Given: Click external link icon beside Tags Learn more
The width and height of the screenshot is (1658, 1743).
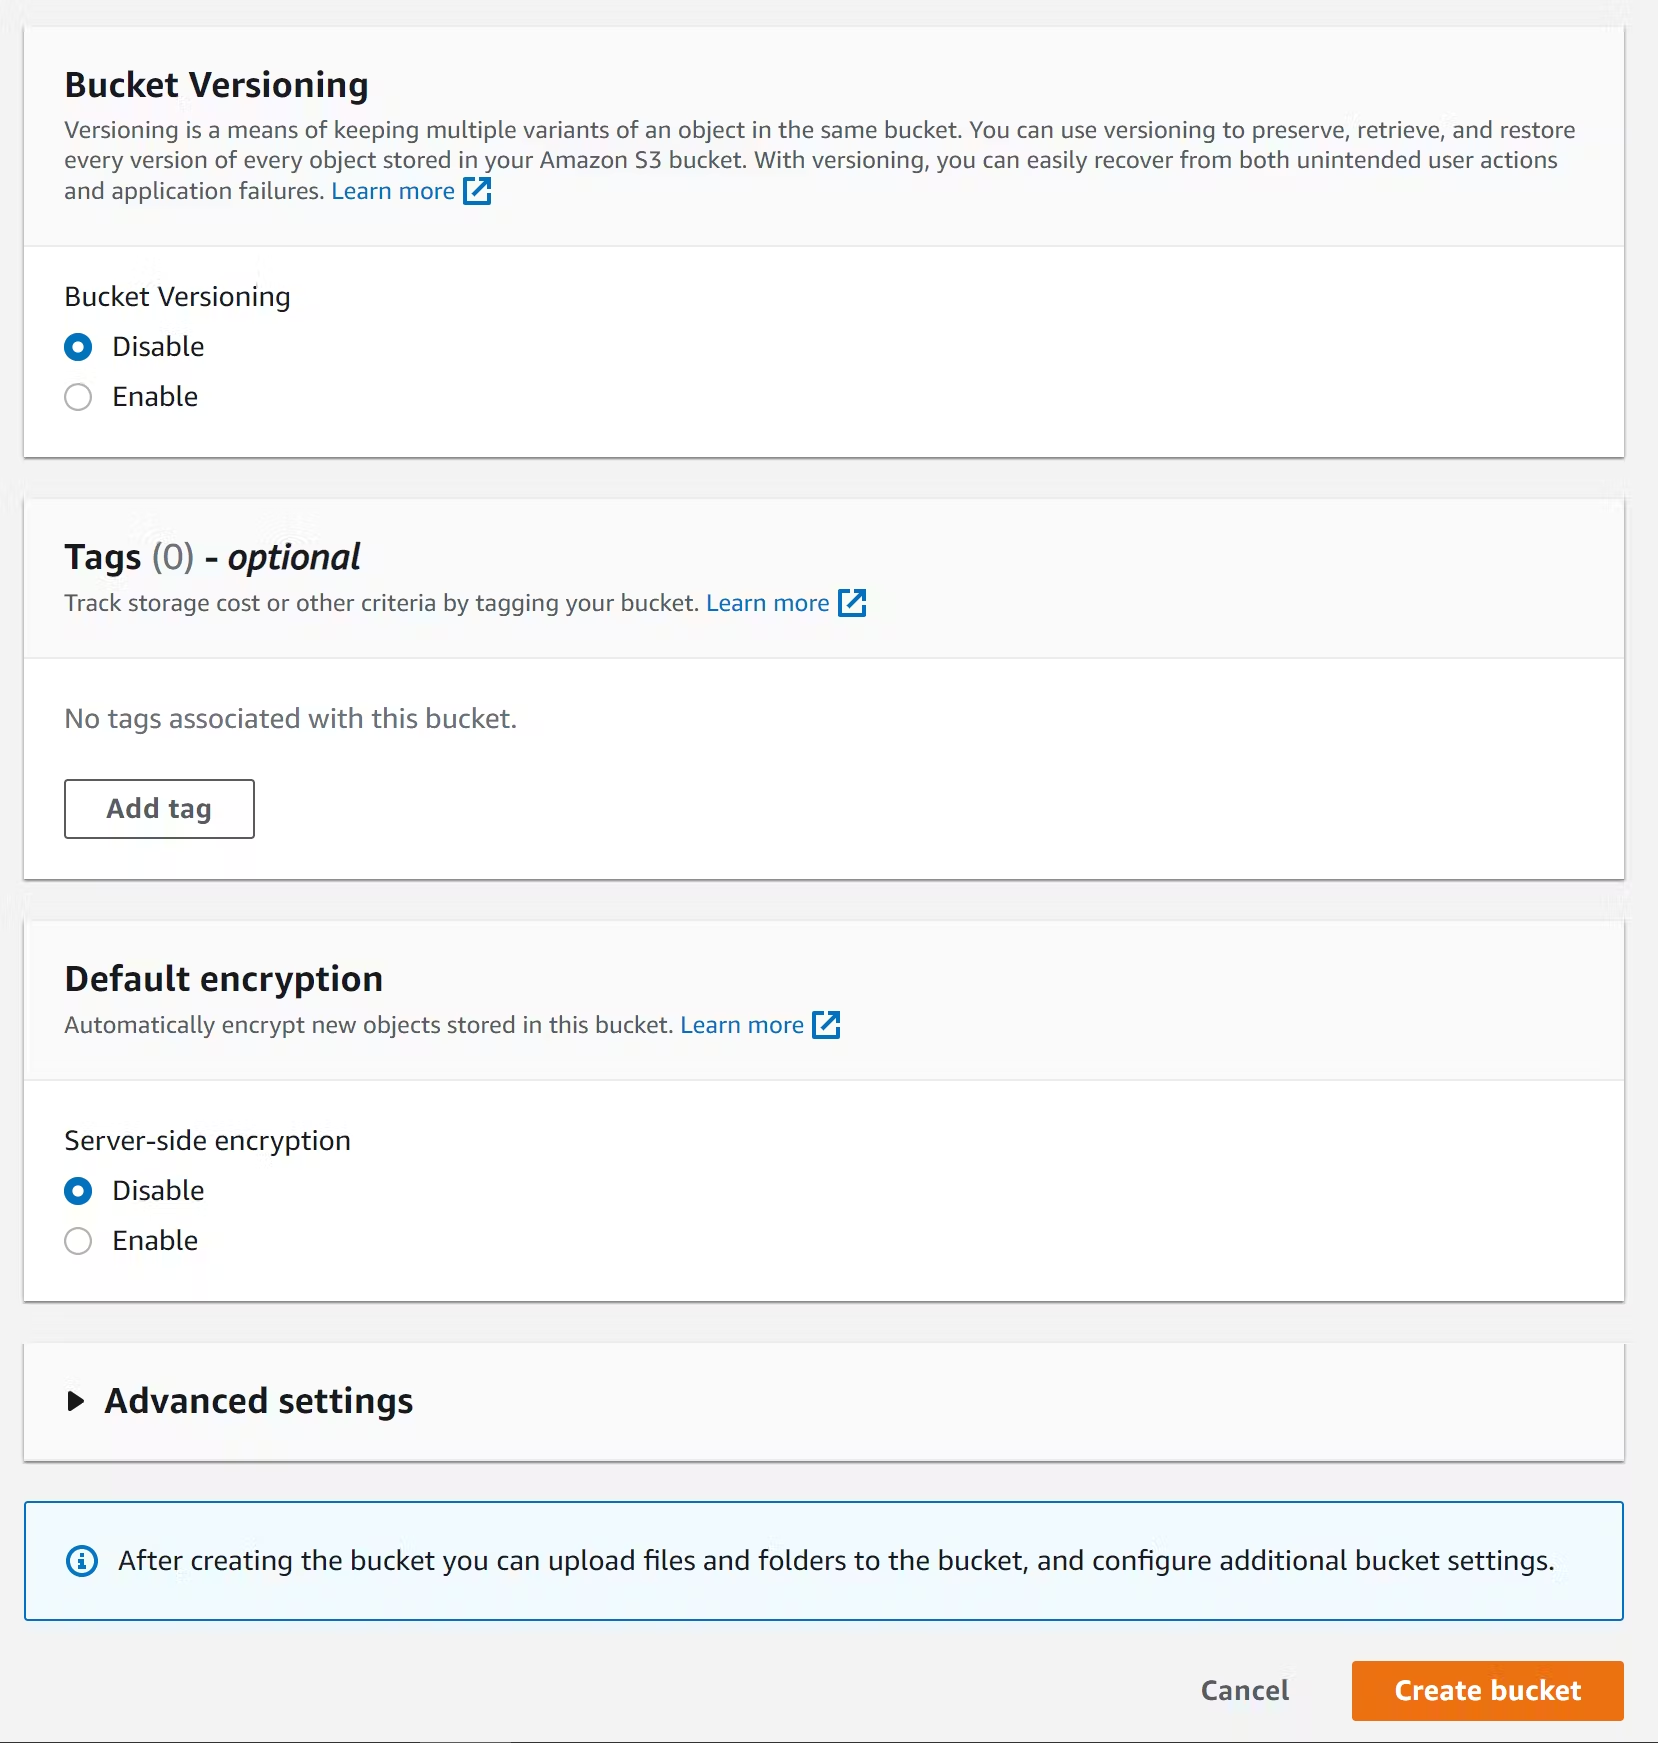Looking at the screenshot, I should [x=852, y=603].
